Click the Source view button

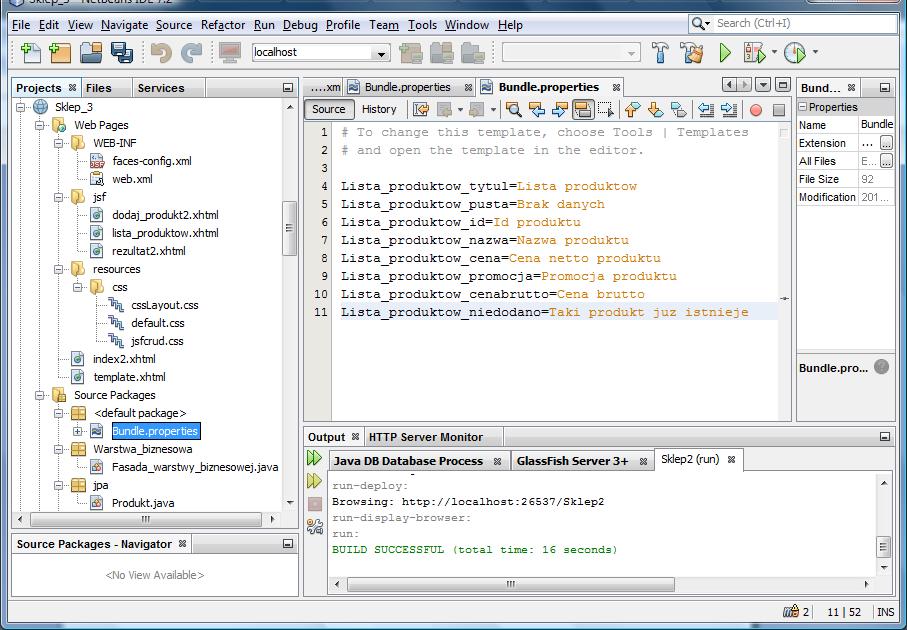click(329, 109)
